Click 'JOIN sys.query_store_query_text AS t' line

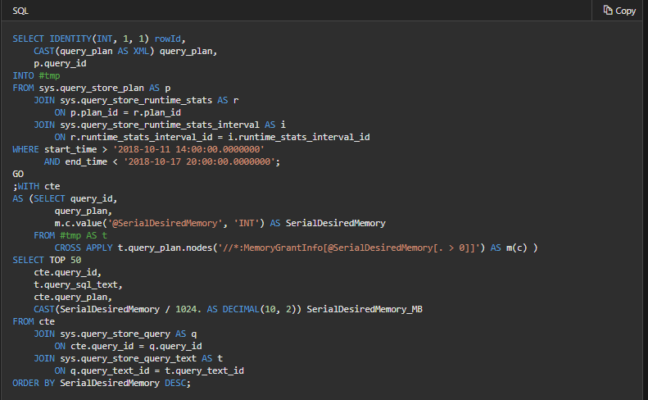tap(128, 359)
